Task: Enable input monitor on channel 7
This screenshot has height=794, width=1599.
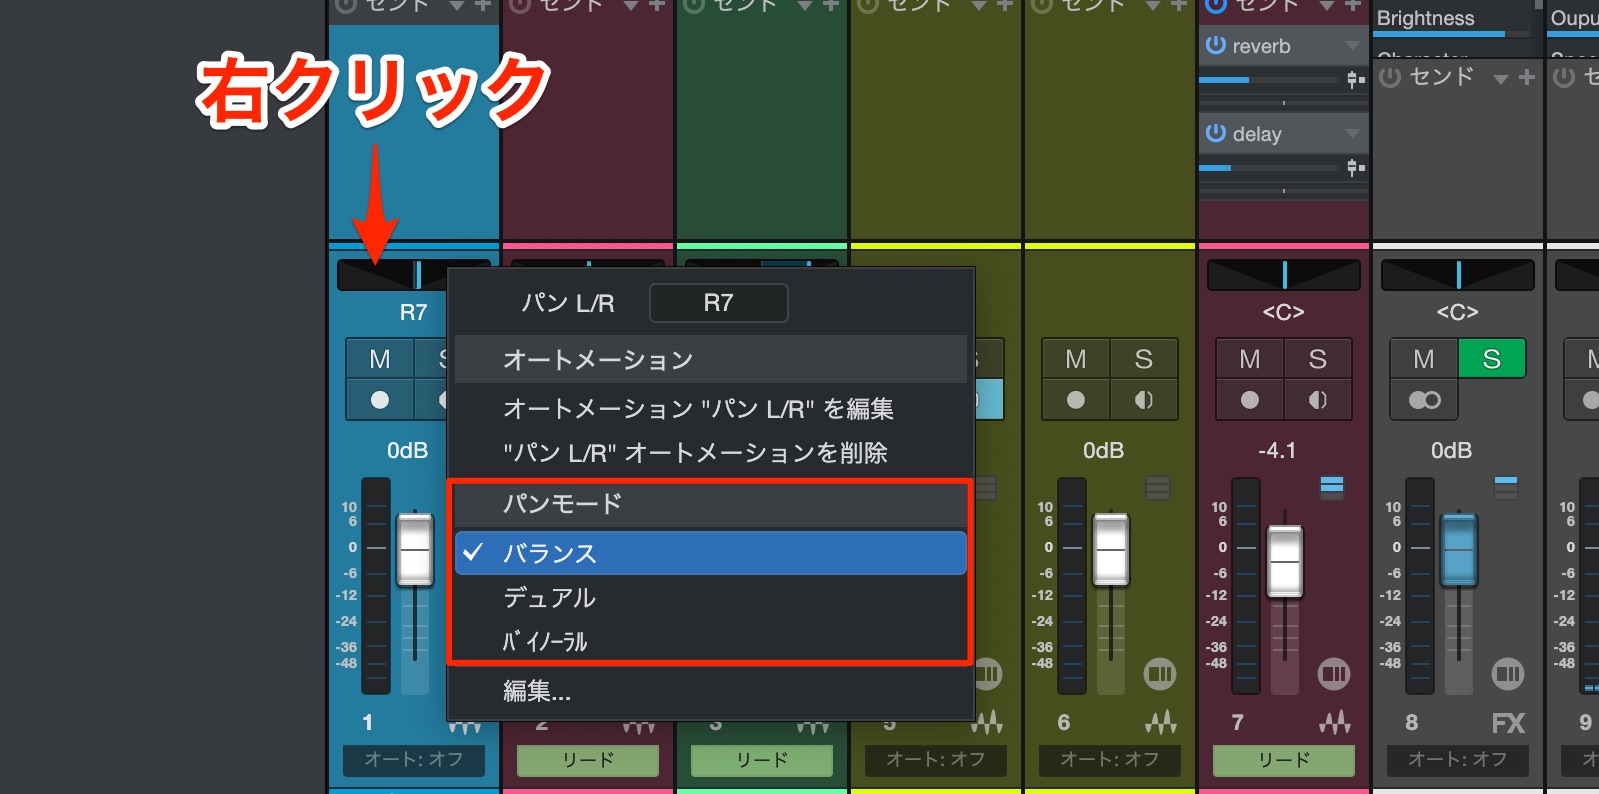Action: click(1318, 400)
